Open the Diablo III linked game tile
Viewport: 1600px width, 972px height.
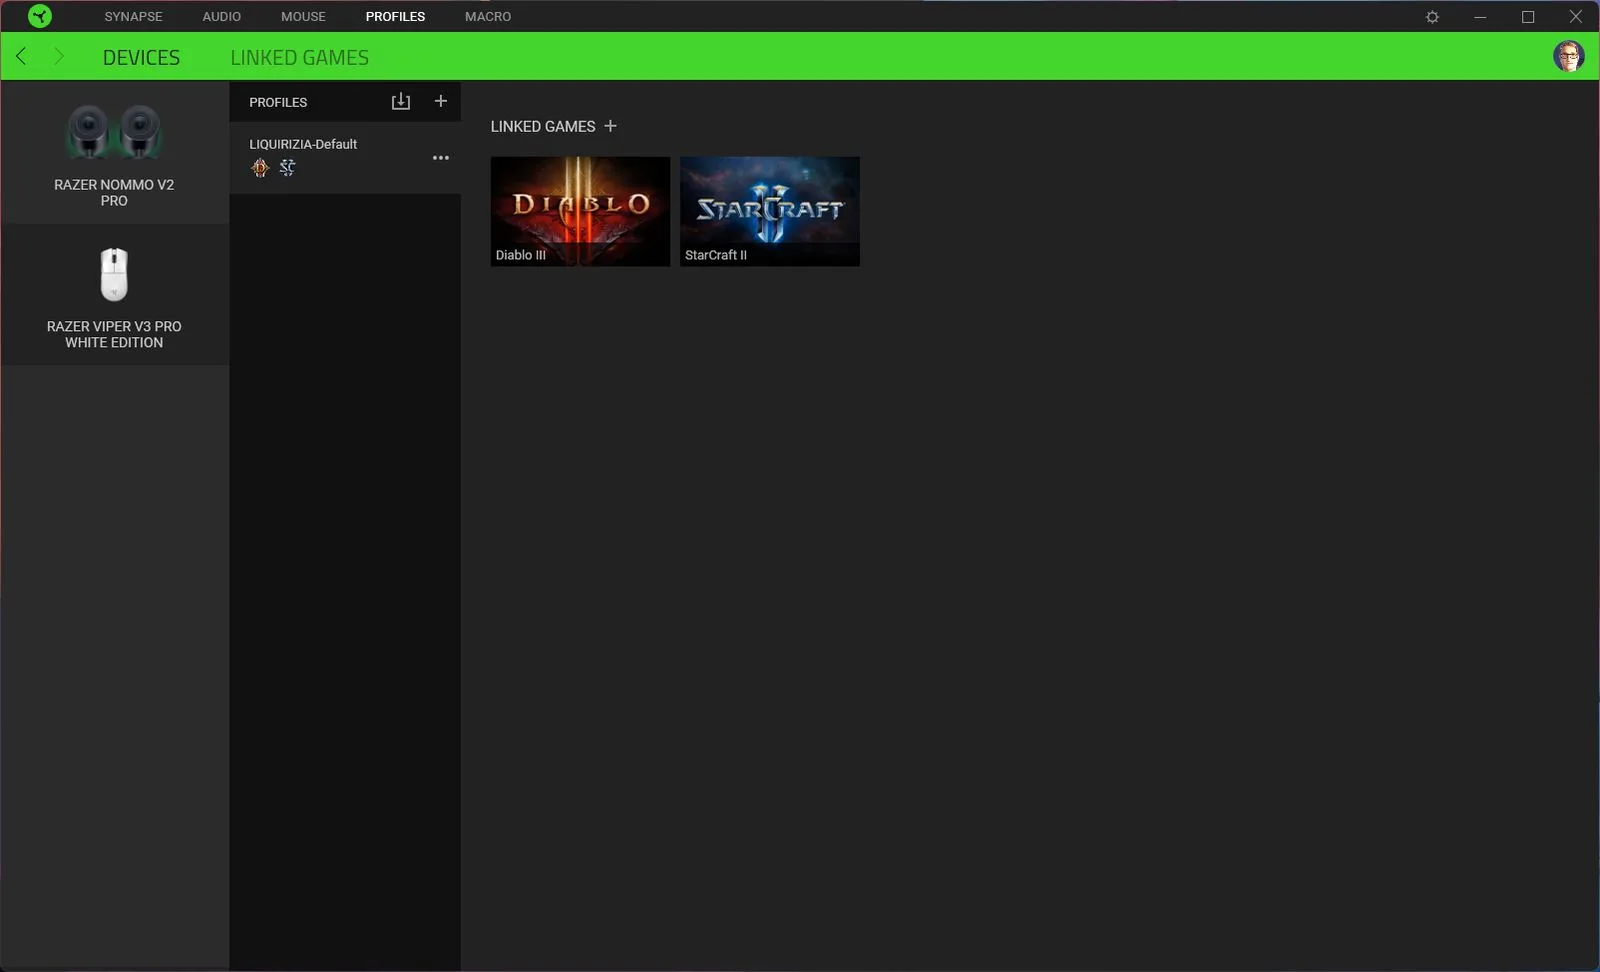click(x=580, y=211)
